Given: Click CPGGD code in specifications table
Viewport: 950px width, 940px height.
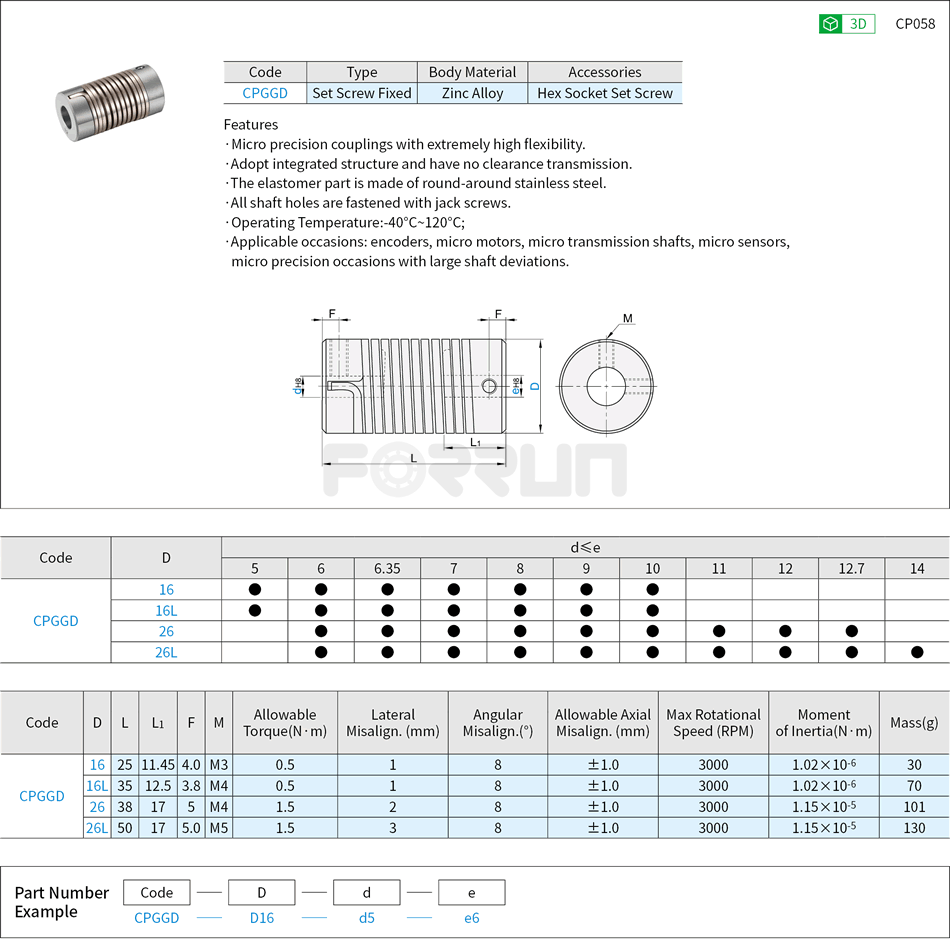Looking at the screenshot, I should coord(42,796).
